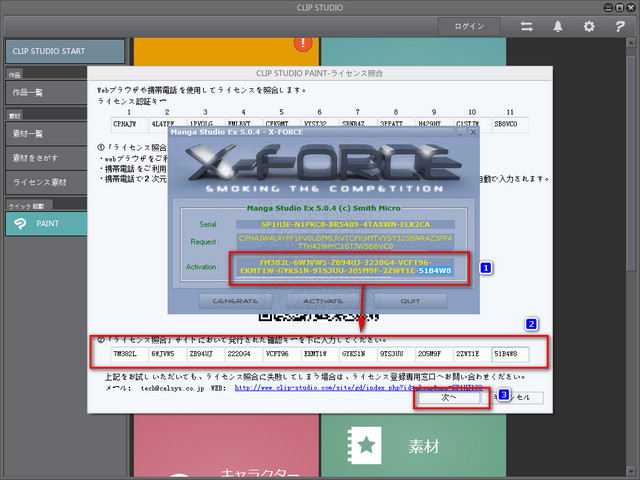The width and height of the screenshot is (640, 480).
Task: Click confirmation key field containing 51B4W8
Action: pos(511,354)
